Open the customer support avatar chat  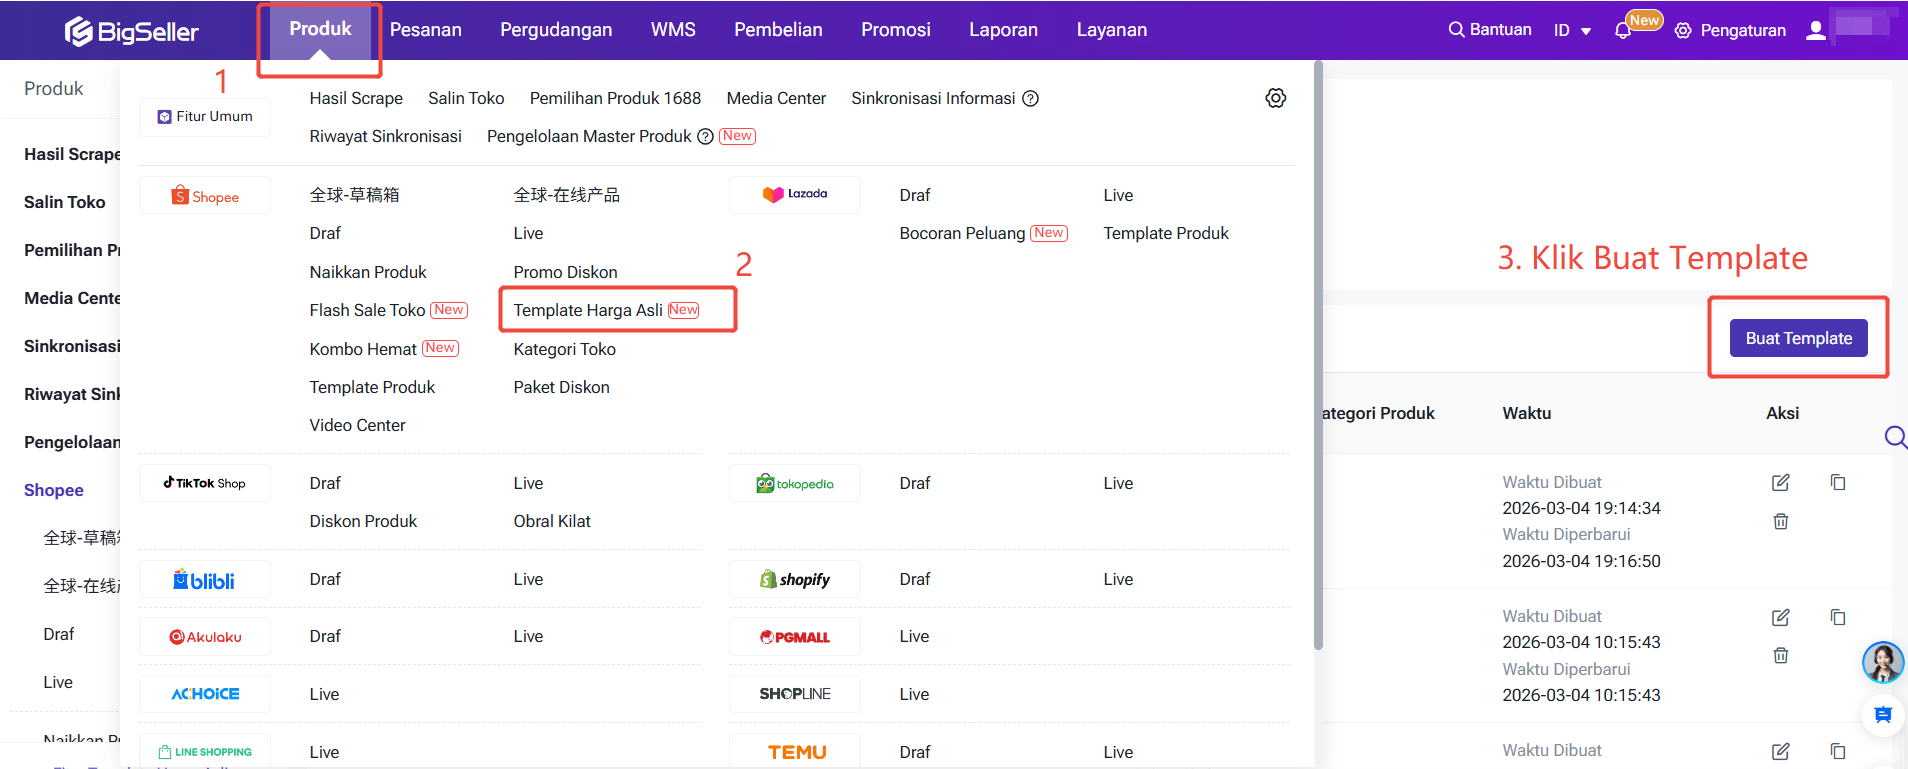[1882, 662]
